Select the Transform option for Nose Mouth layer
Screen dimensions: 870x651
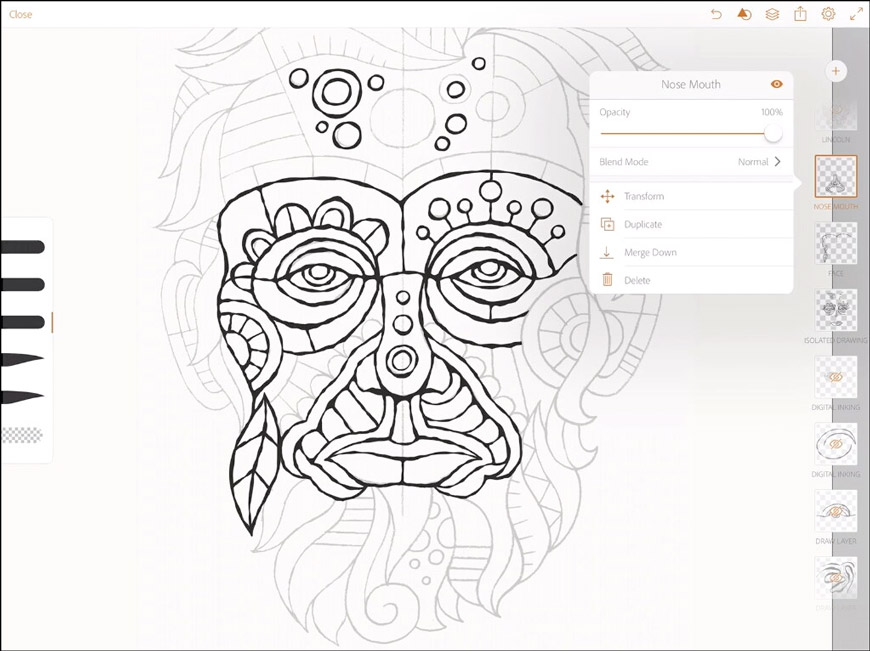646,196
